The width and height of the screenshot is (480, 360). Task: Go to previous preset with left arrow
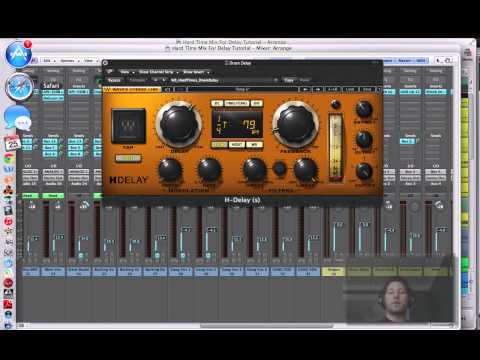[x=155, y=80]
